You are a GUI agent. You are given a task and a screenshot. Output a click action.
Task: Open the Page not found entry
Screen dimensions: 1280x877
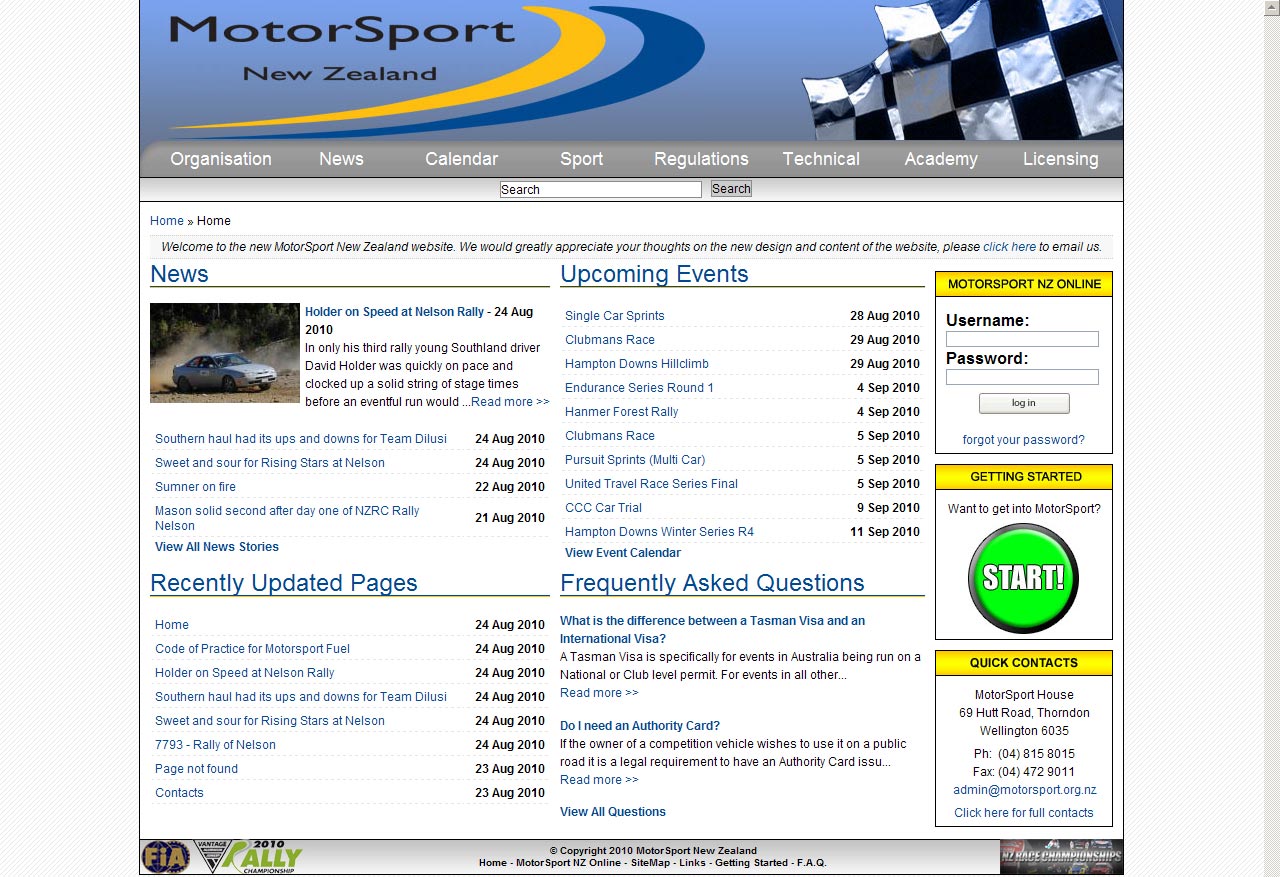pos(196,769)
